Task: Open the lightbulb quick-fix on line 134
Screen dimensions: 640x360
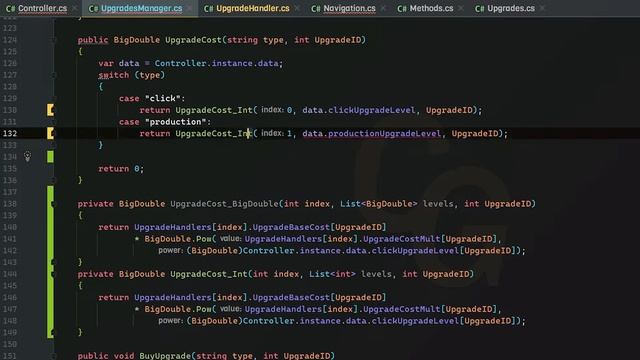Action: pos(27,156)
